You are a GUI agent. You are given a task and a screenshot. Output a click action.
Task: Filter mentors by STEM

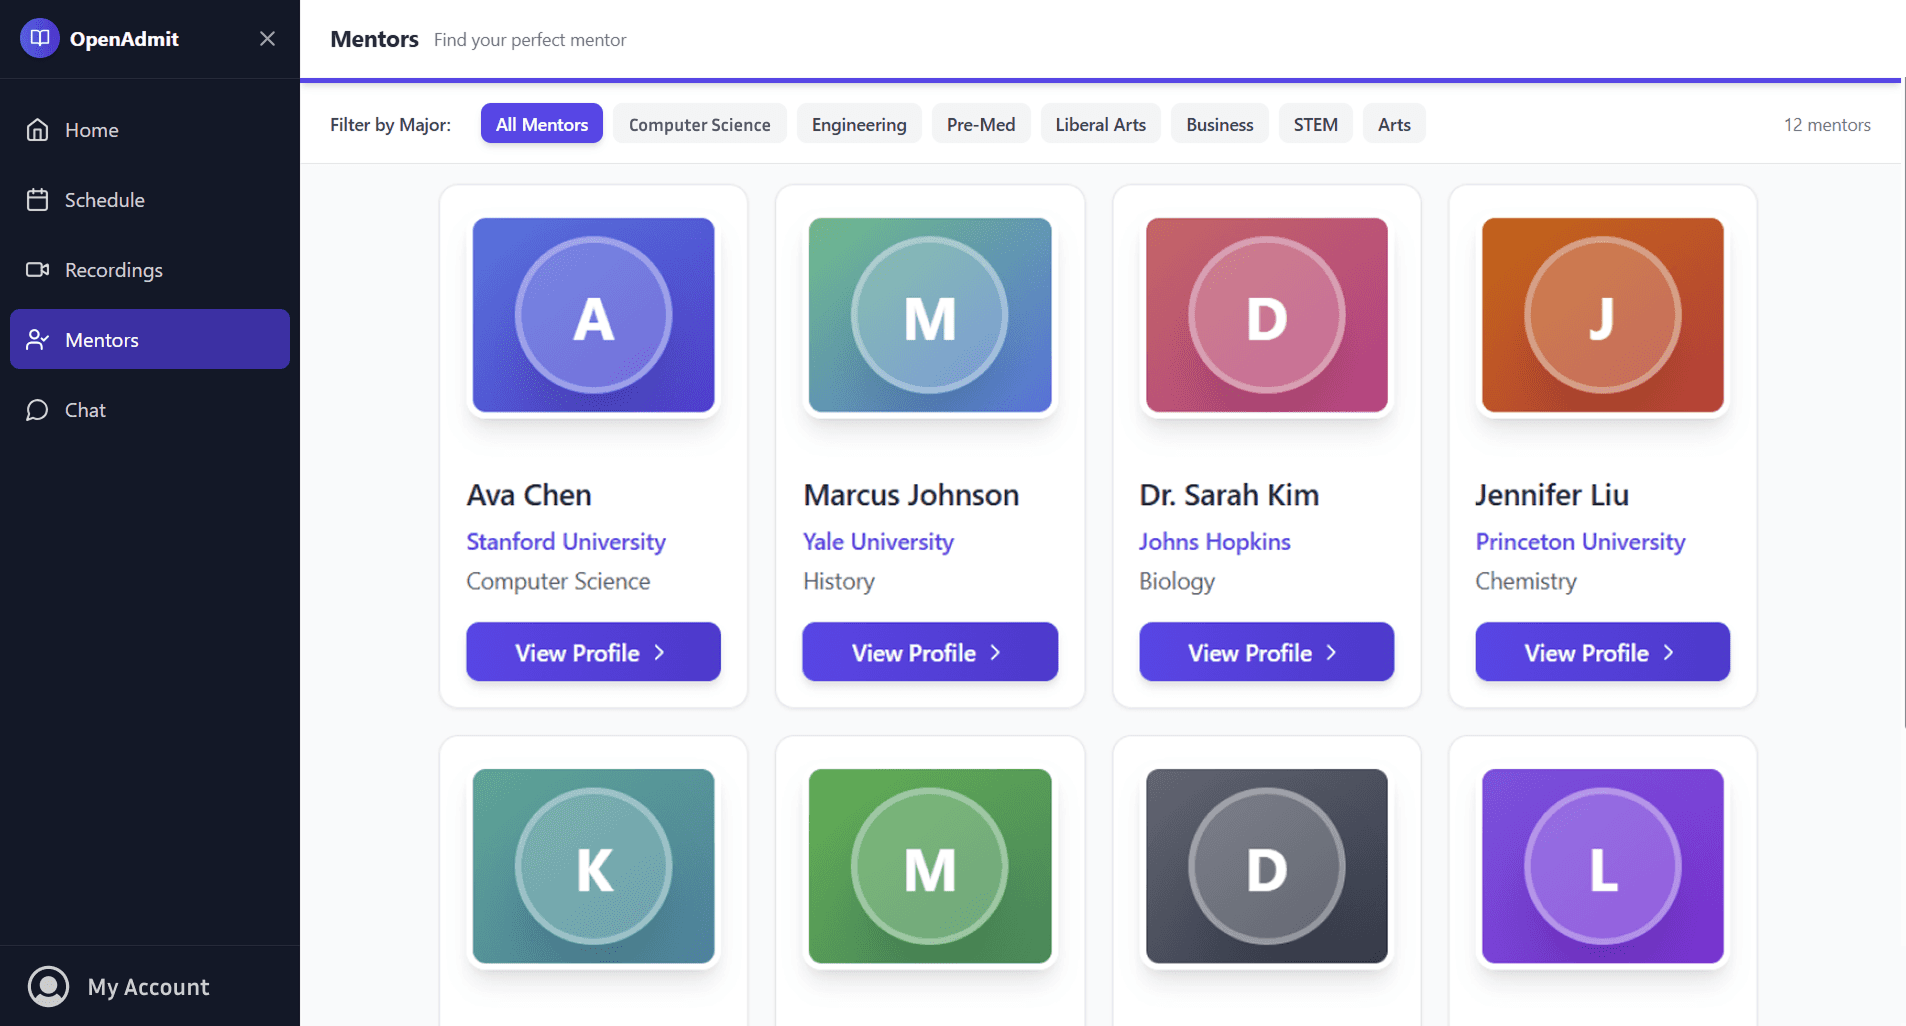pyautogui.click(x=1316, y=124)
